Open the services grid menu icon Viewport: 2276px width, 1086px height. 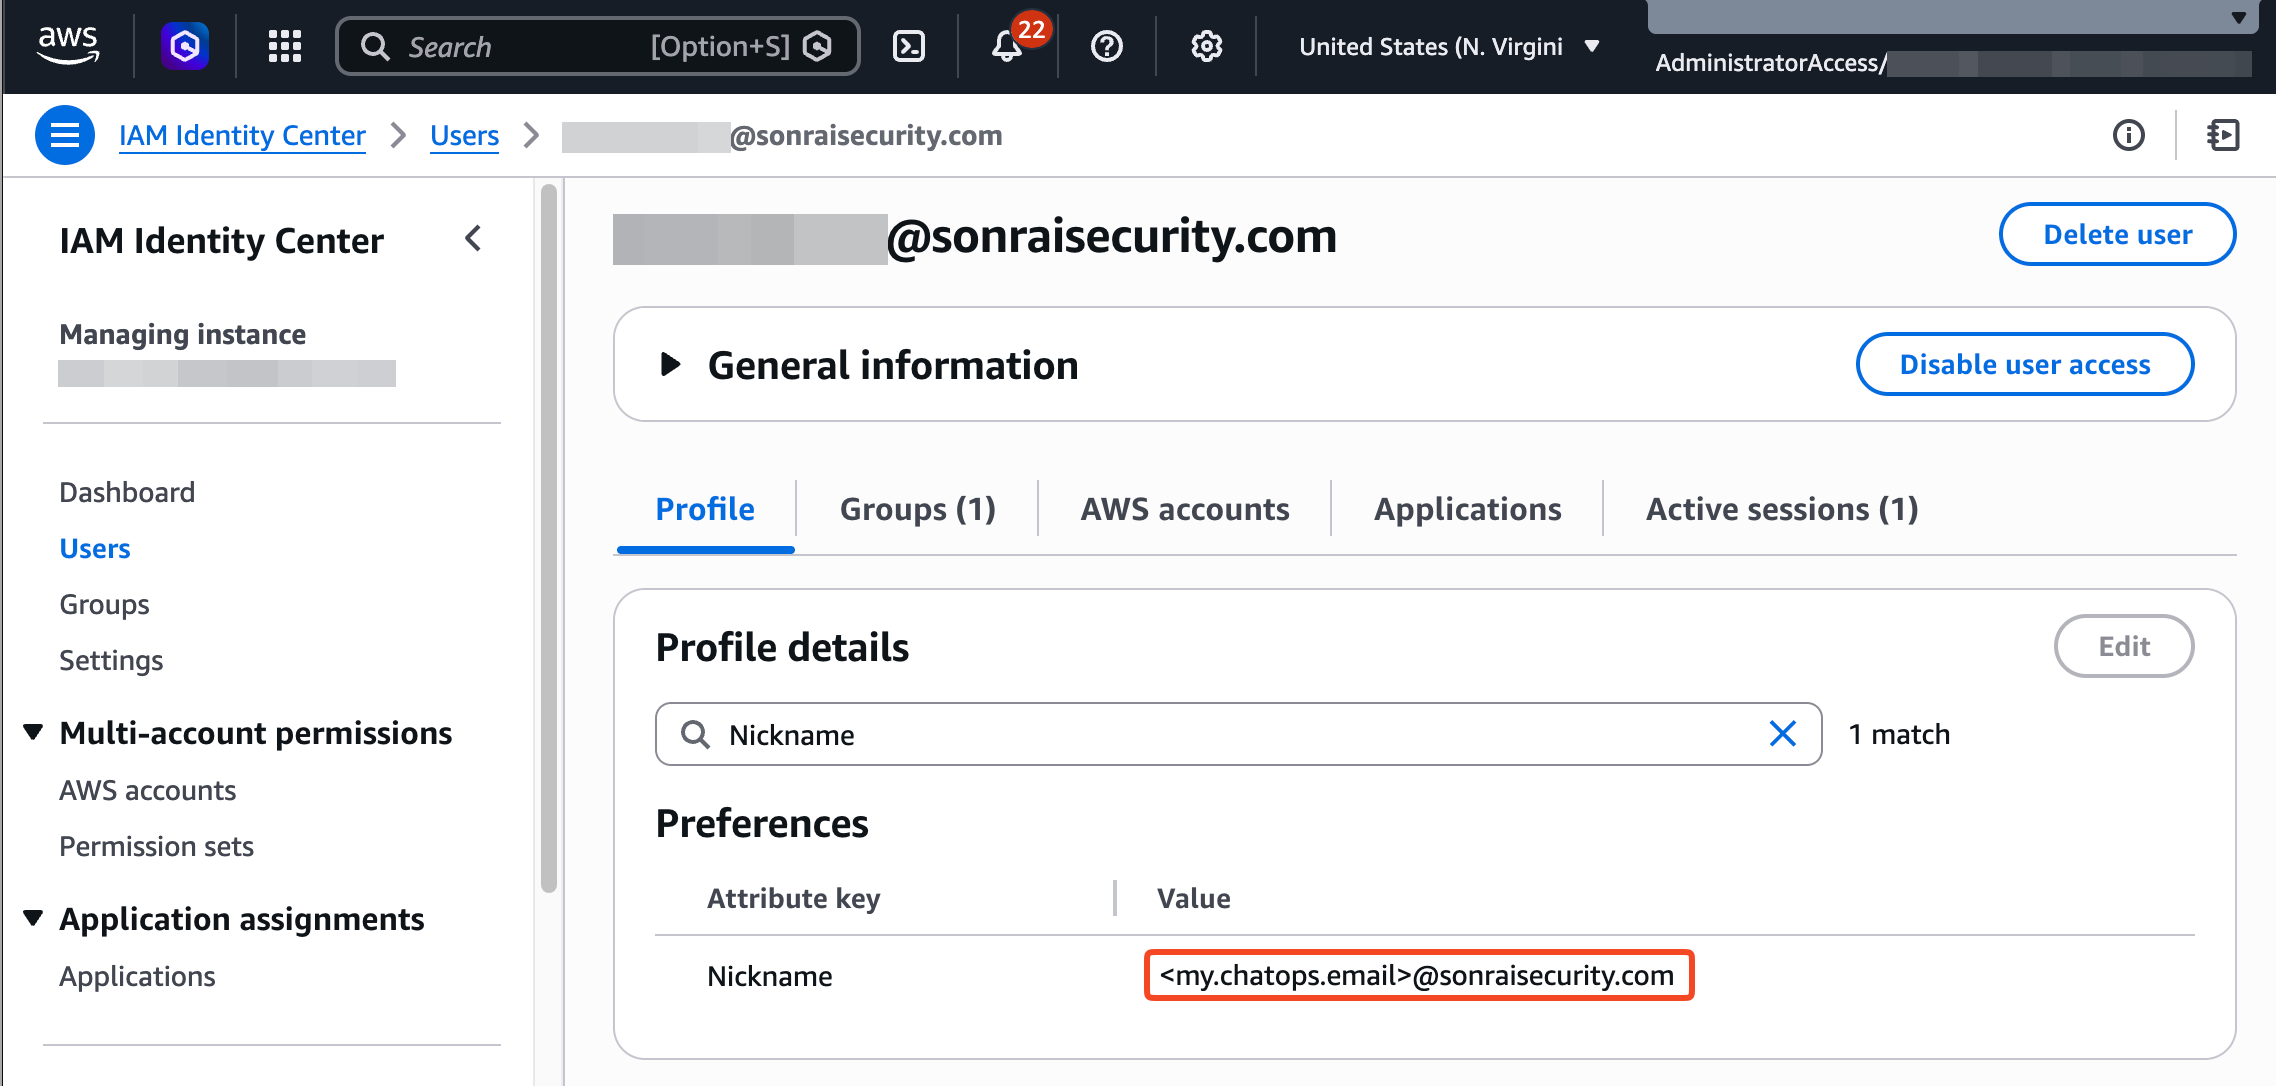[x=285, y=46]
